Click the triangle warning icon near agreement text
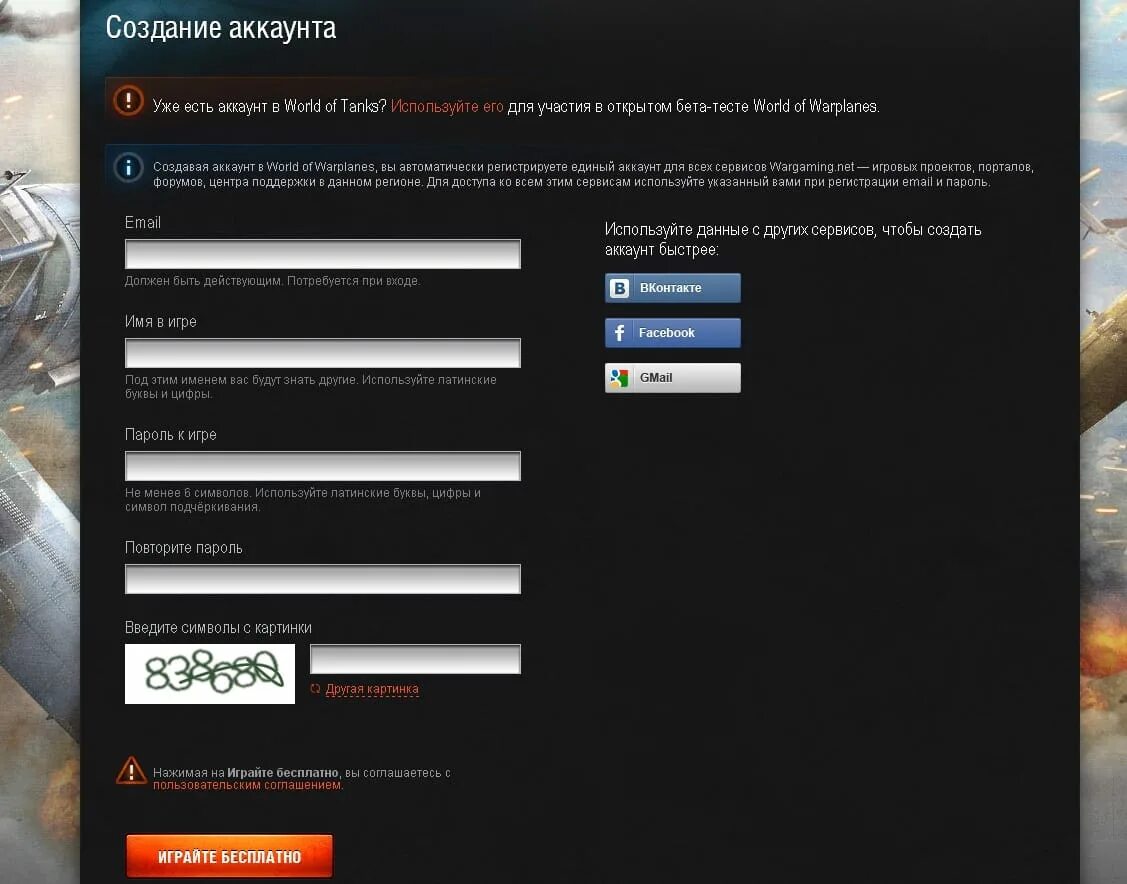The height and width of the screenshot is (884, 1127). [131, 771]
